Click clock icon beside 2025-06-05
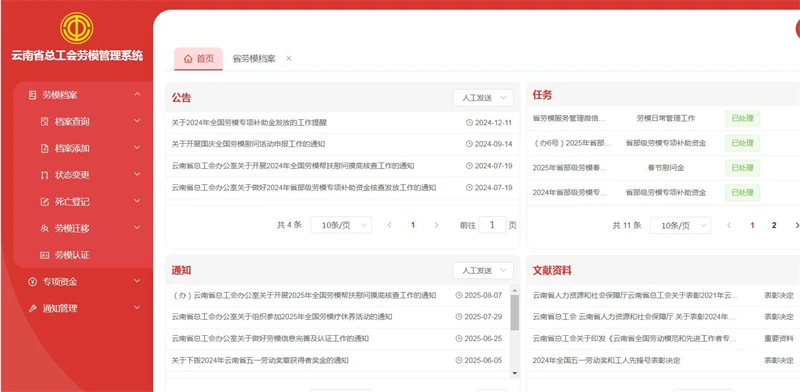Image resolution: width=800 pixels, height=392 pixels. coord(459,360)
